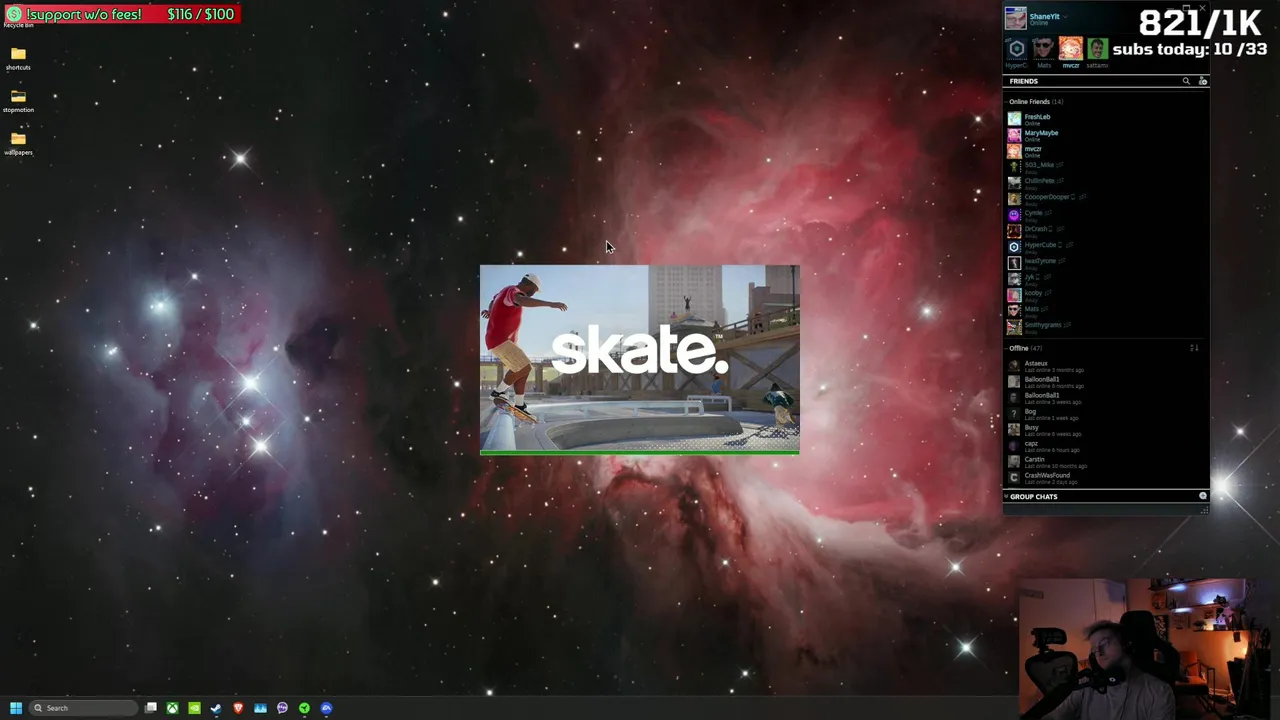This screenshot has width=1280, height=720.
Task: Open Task View on the taskbar
Action: [x=151, y=708]
